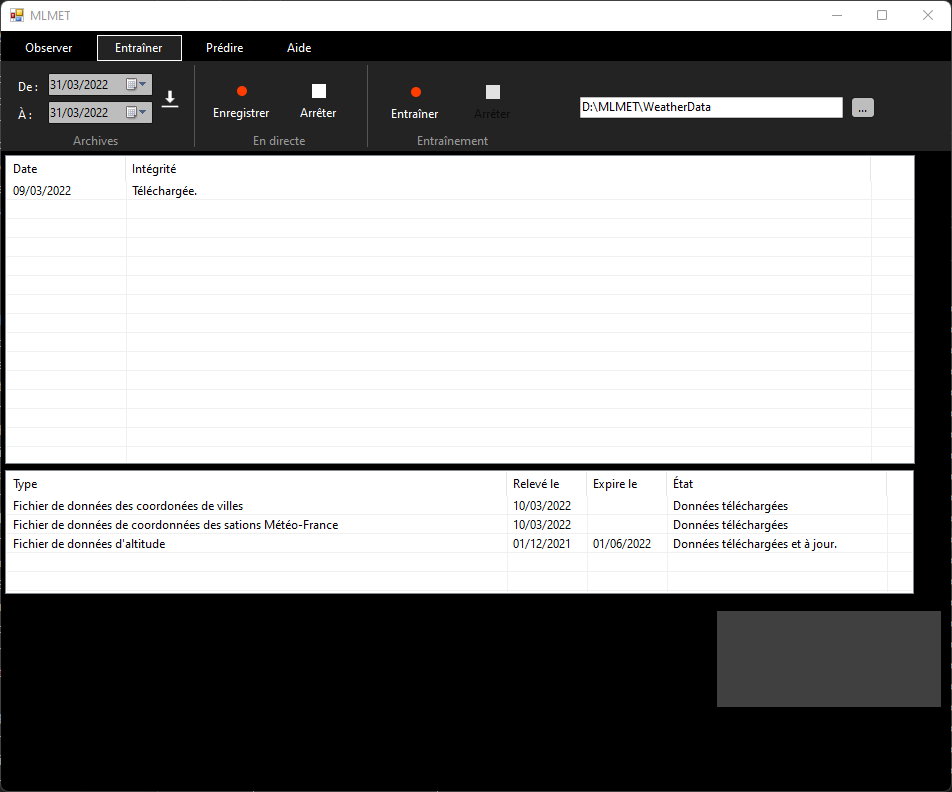Click the greyed Arrêter training stop icon
Viewport: 952px width, 792px height.
pyautogui.click(x=492, y=93)
